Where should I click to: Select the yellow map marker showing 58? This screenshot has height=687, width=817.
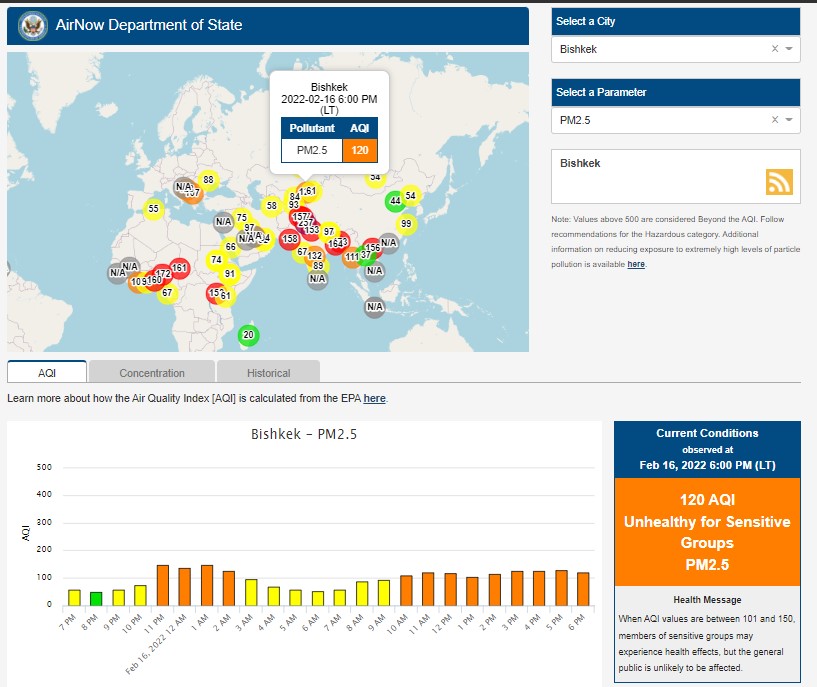click(270, 206)
